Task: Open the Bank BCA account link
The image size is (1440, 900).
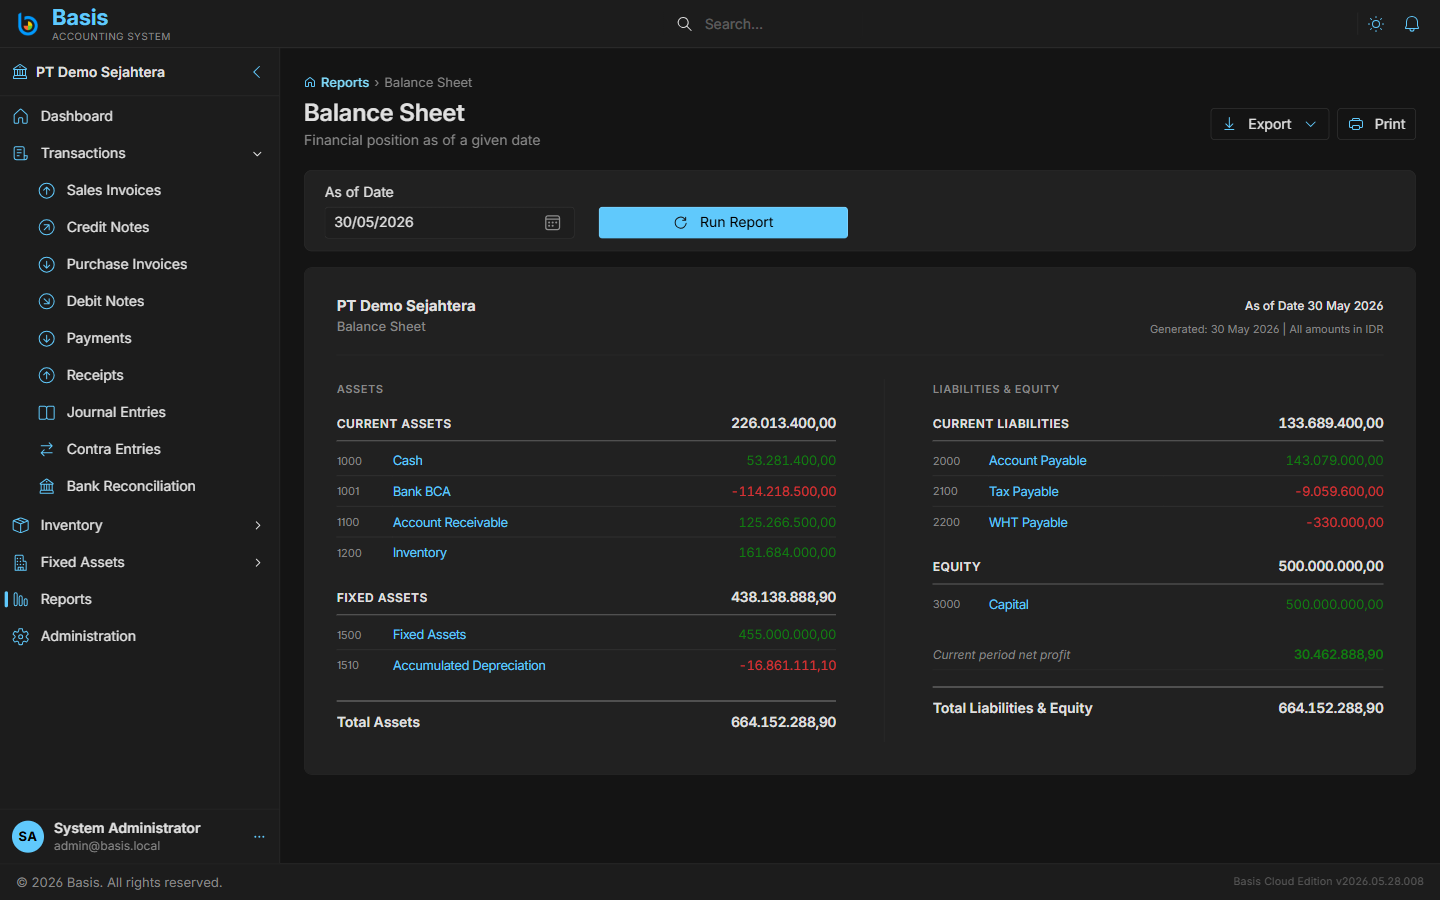Action: tap(421, 492)
